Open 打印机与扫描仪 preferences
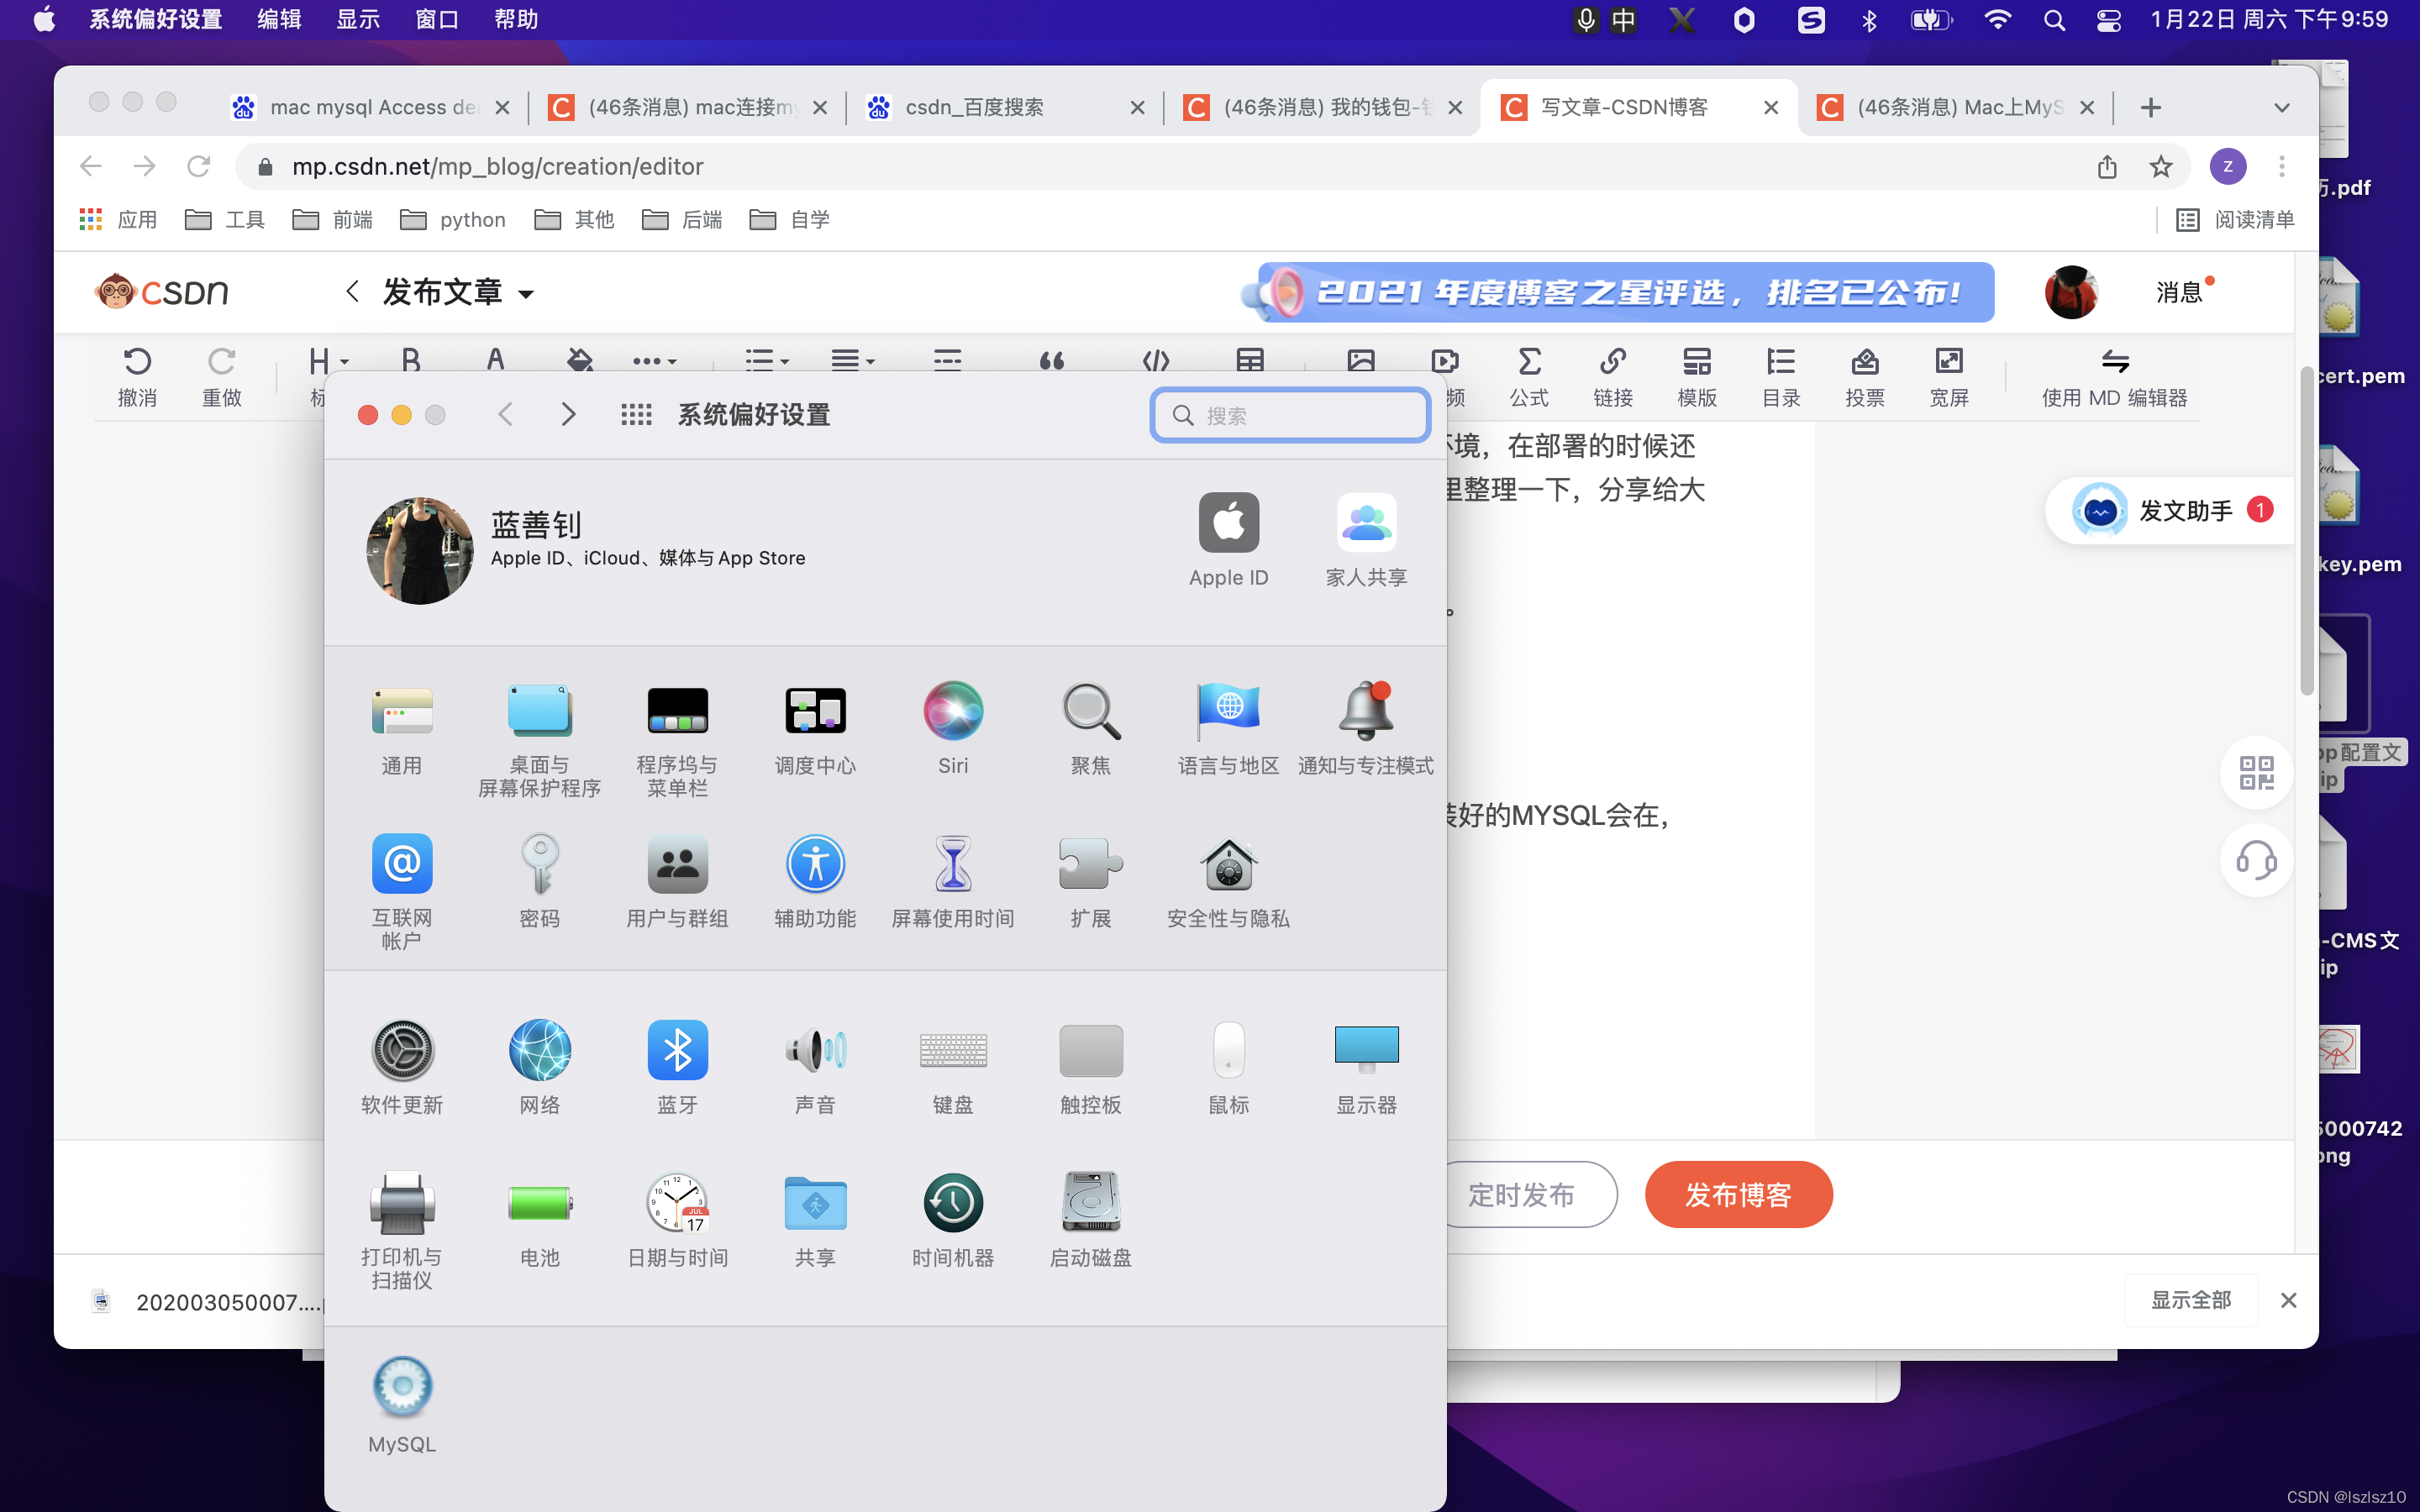Viewport: 2420px width, 1512px height. click(402, 1231)
